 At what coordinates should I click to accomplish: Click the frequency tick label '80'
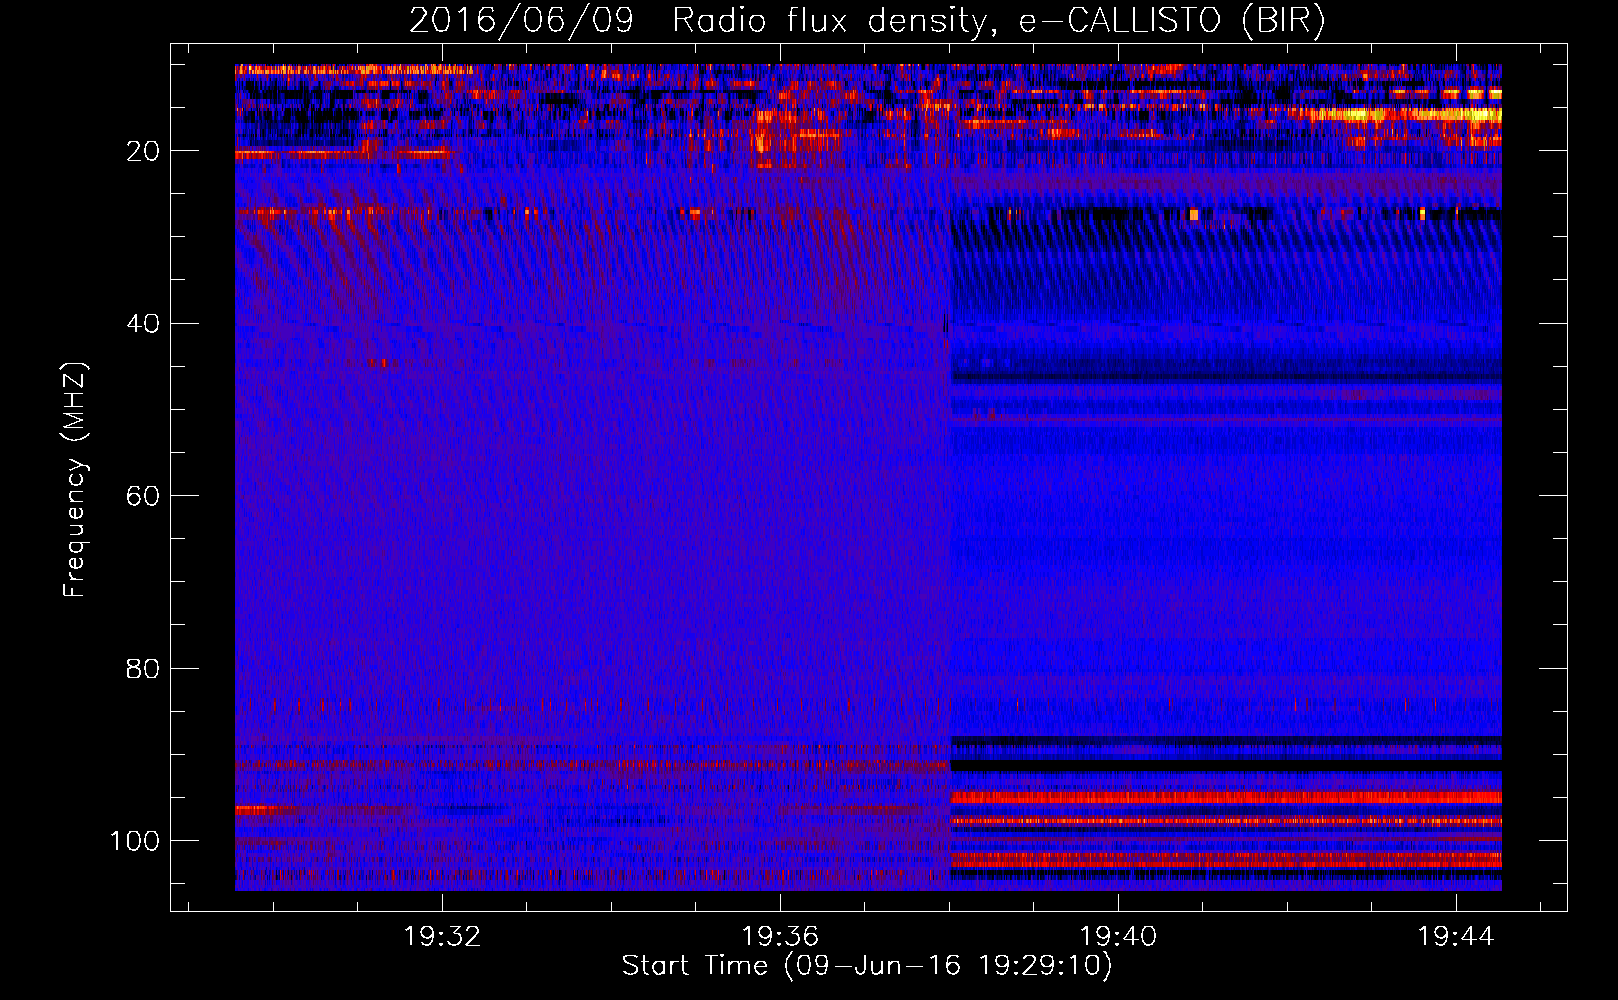coord(143,668)
